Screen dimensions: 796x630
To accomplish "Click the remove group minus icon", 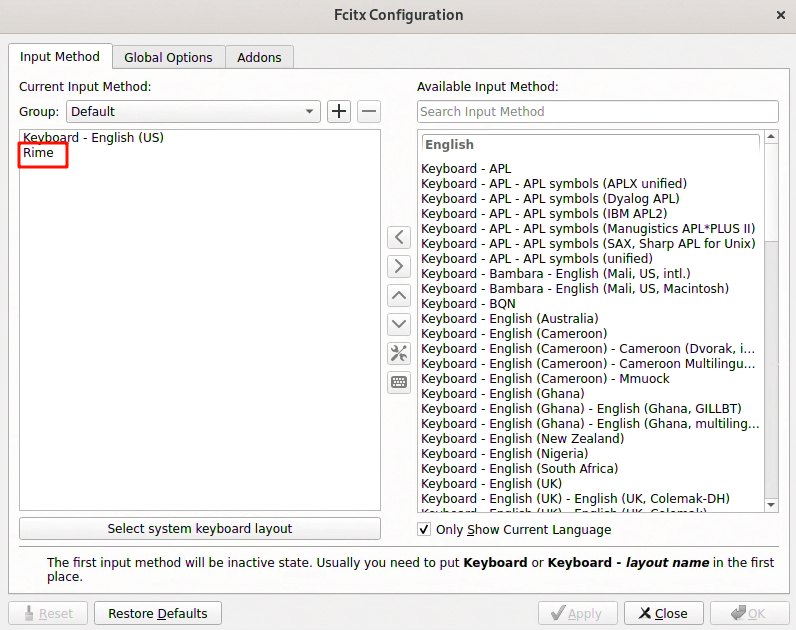I will (x=369, y=111).
